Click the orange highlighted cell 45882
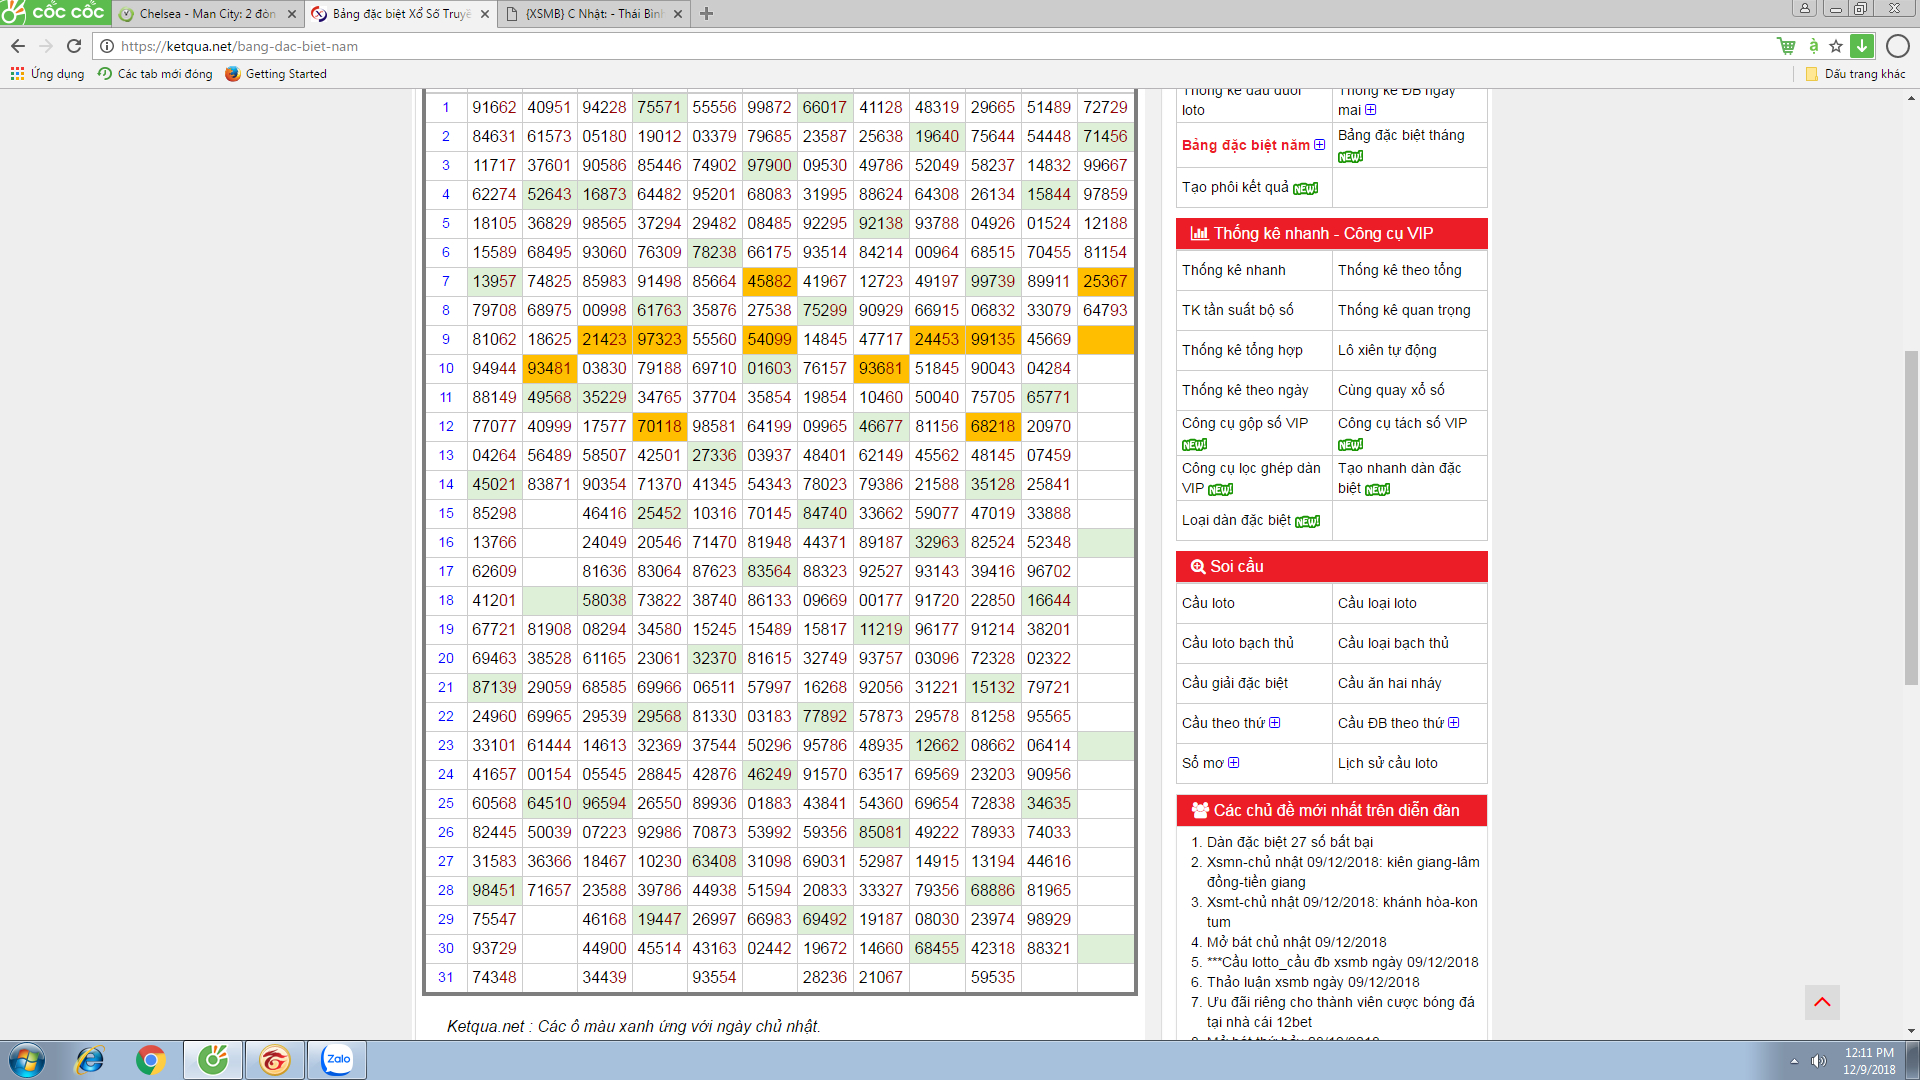 point(769,281)
